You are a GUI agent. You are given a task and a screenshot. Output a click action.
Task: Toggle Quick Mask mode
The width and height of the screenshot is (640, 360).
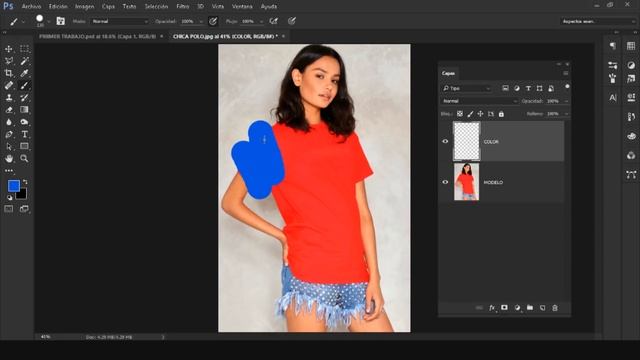(x=9, y=209)
